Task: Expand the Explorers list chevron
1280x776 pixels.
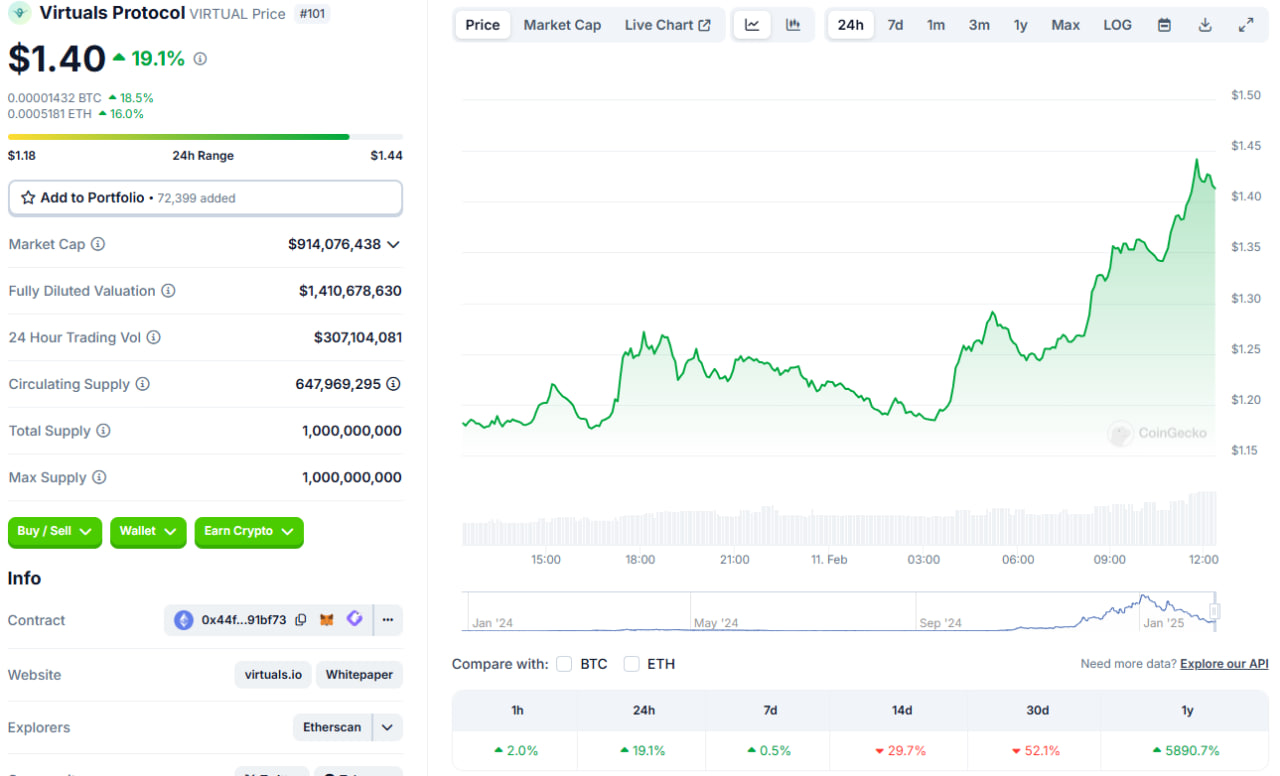Action: click(387, 727)
